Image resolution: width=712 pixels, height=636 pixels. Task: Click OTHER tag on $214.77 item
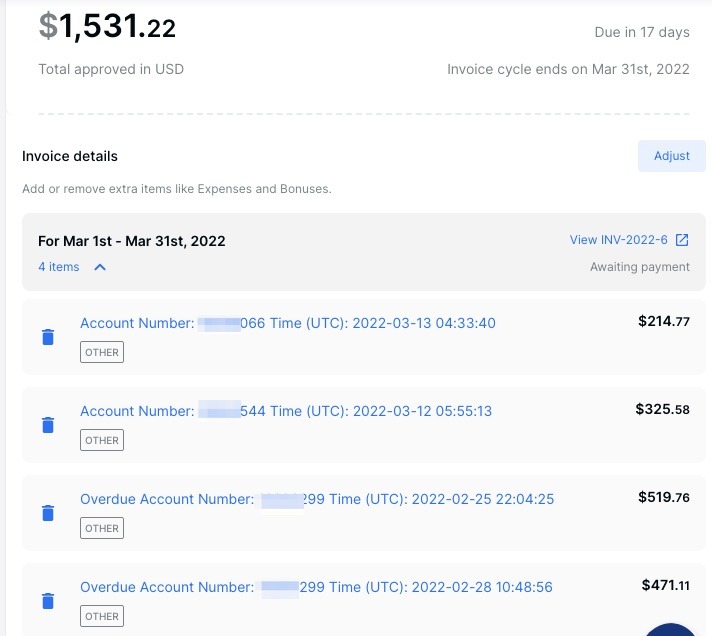coord(102,352)
